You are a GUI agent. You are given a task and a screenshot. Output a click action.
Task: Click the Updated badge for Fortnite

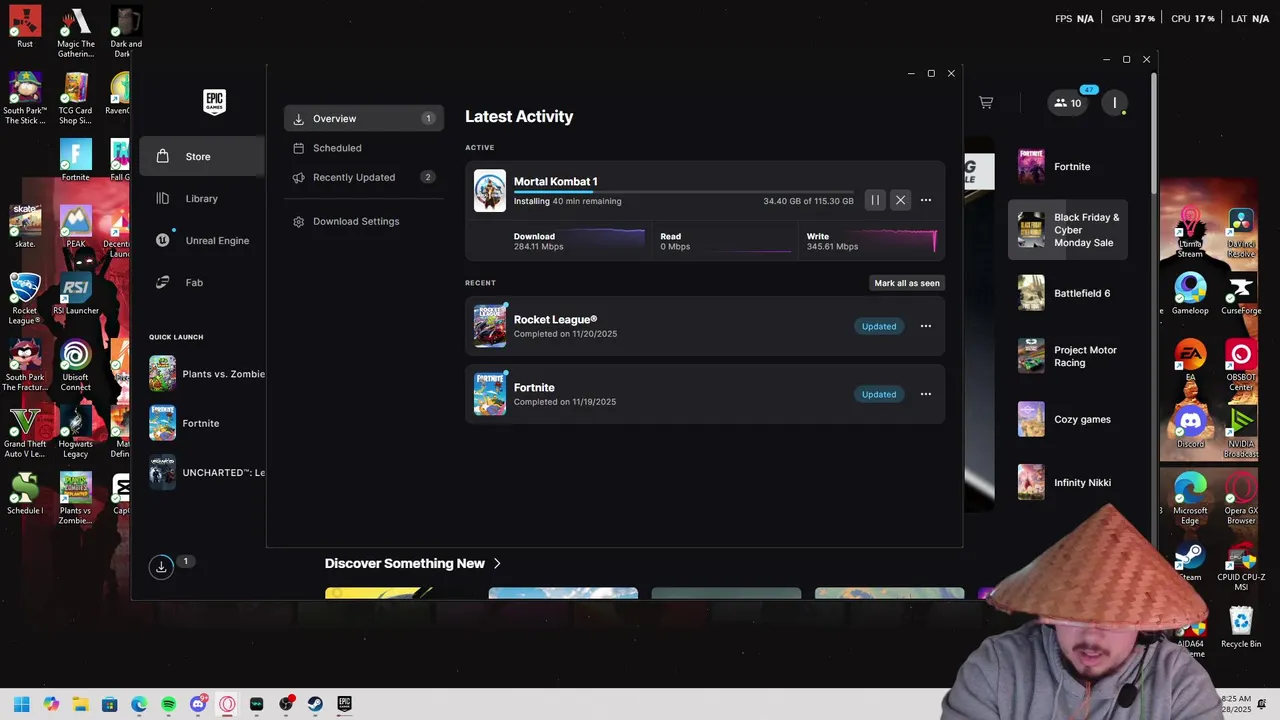point(879,394)
